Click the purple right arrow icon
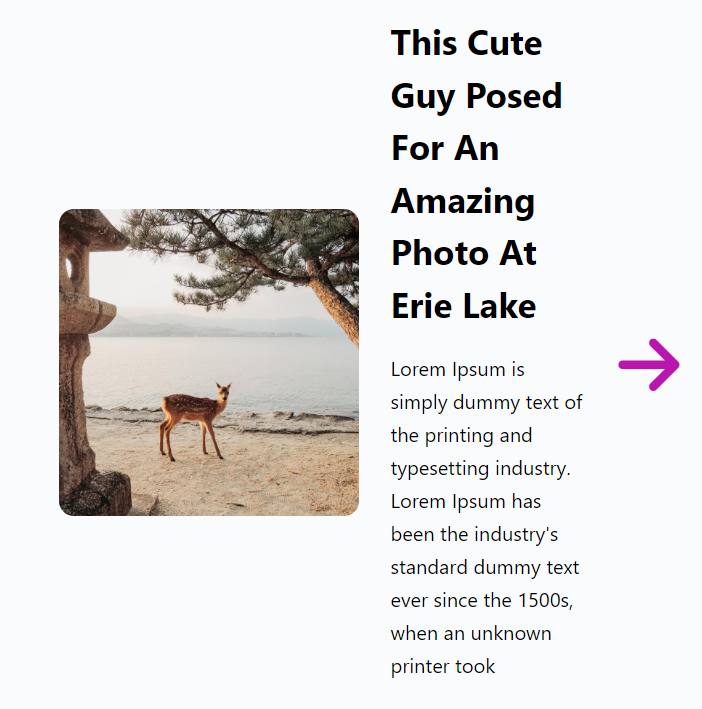Image resolution: width=702 pixels, height=709 pixels. pyautogui.click(x=649, y=365)
